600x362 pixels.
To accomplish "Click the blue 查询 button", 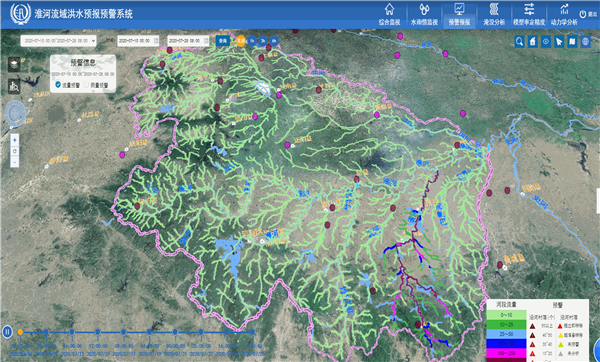I will [x=223, y=41].
